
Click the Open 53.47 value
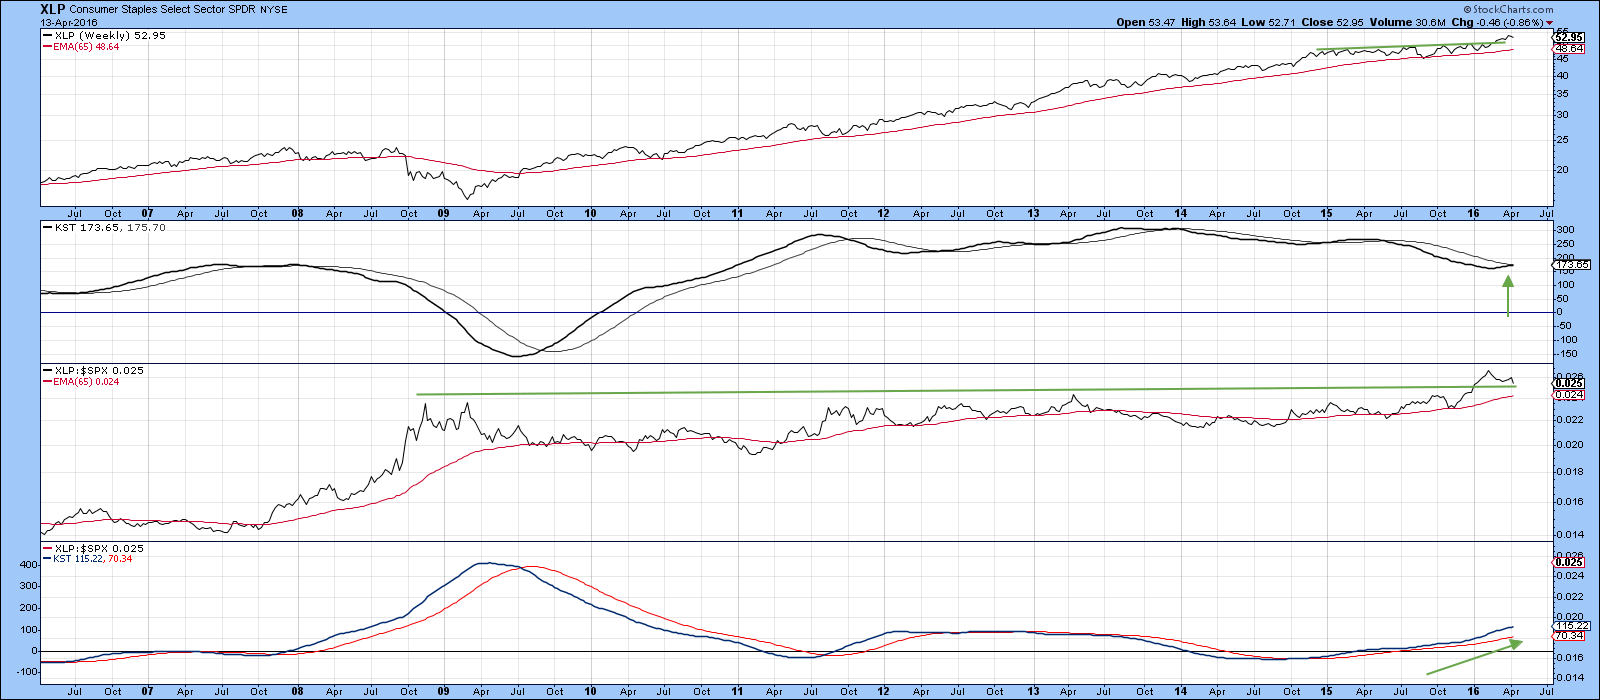(1145, 22)
